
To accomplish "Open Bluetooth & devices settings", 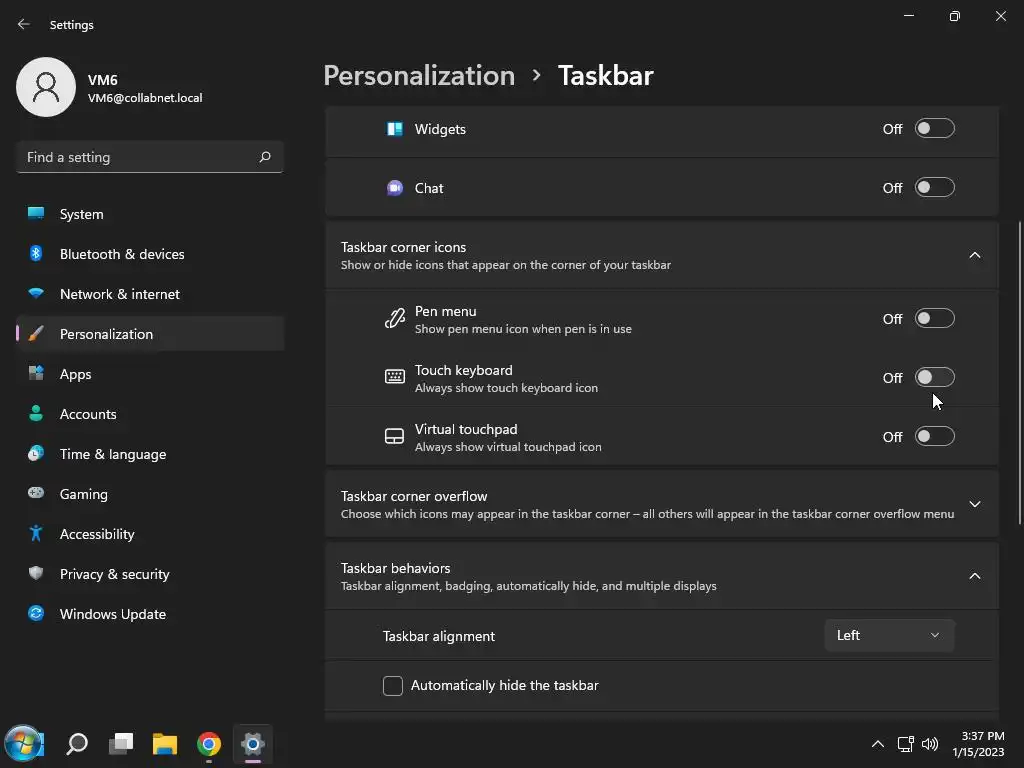I will point(150,254).
